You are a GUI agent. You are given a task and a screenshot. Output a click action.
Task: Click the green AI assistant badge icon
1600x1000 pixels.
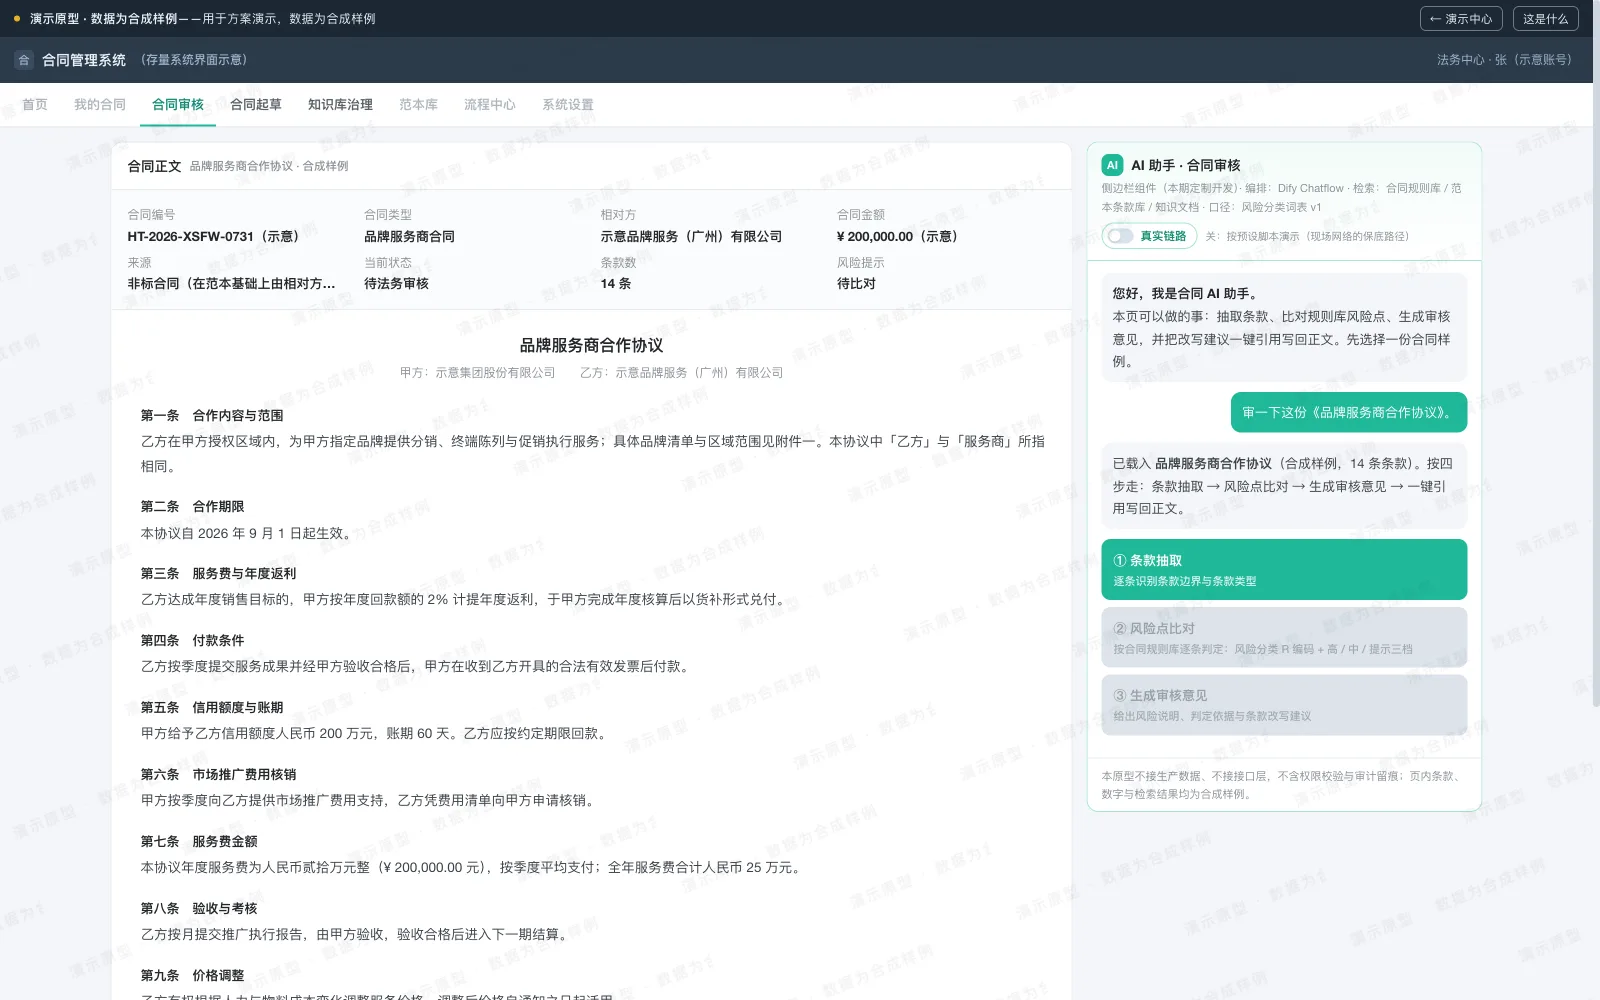[x=1112, y=165]
